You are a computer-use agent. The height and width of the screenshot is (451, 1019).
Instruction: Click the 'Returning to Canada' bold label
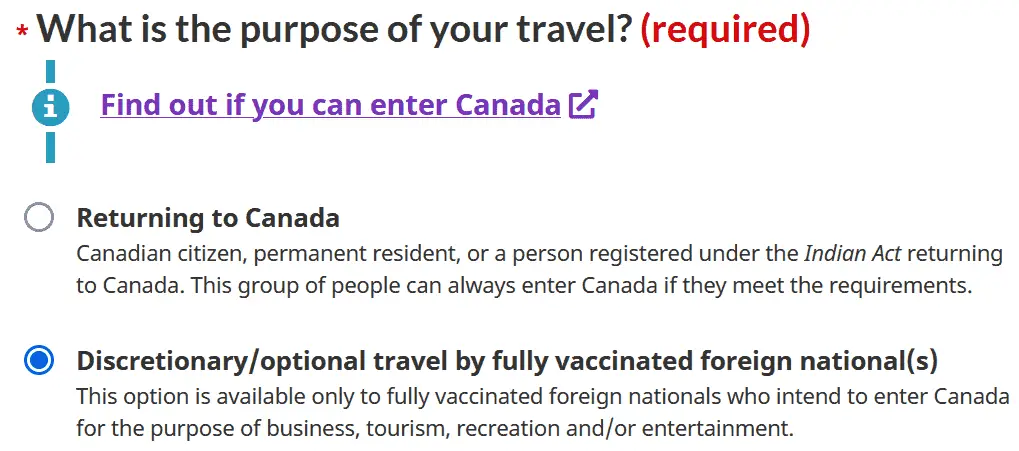(x=208, y=217)
